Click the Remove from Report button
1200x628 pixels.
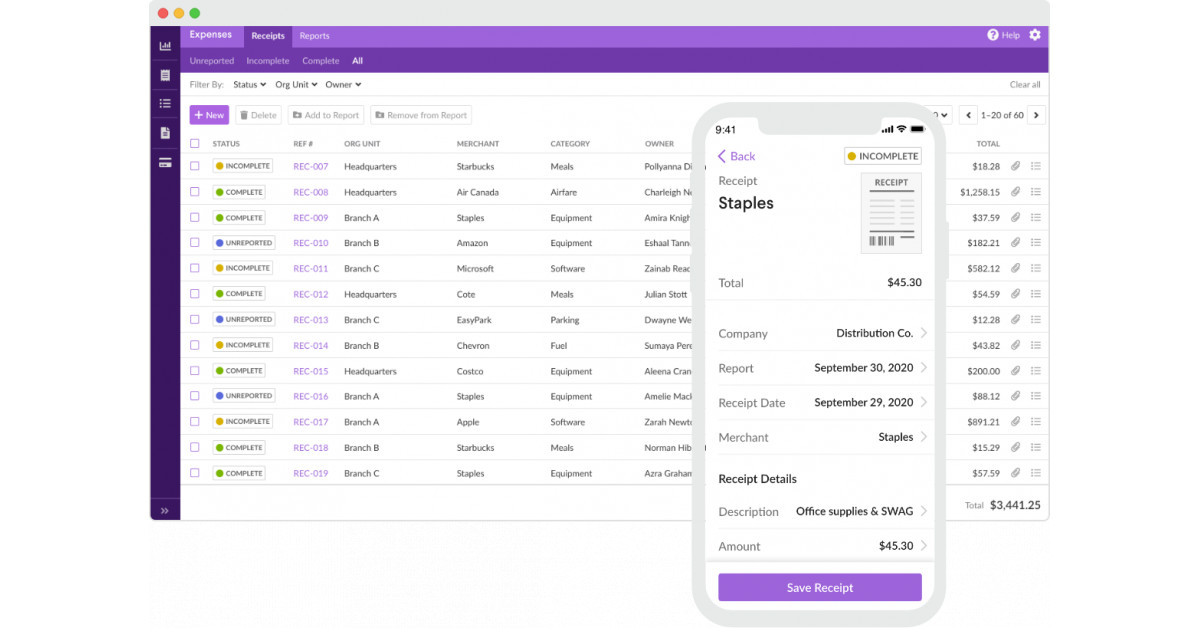click(x=421, y=115)
